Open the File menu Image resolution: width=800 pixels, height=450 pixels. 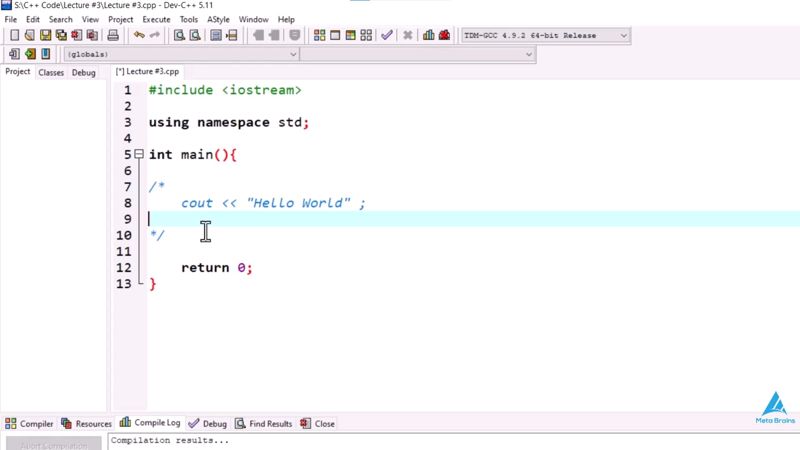tap(11, 19)
